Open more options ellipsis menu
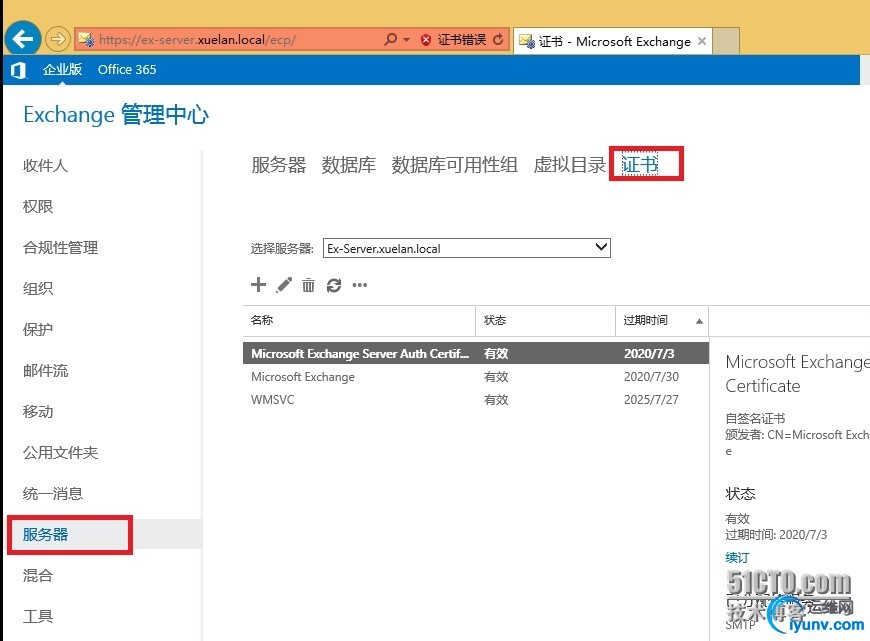The height and width of the screenshot is (641, 870). pos(360,285)
